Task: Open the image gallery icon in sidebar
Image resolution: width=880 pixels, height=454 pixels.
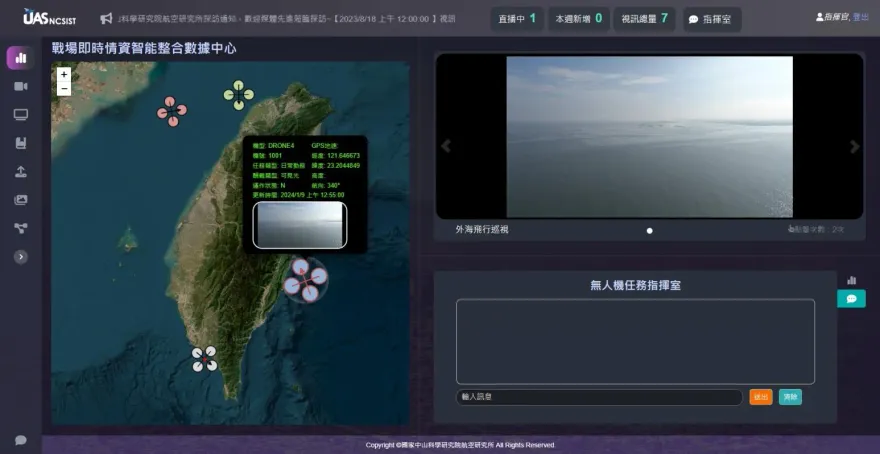Action: click(20, 200)
